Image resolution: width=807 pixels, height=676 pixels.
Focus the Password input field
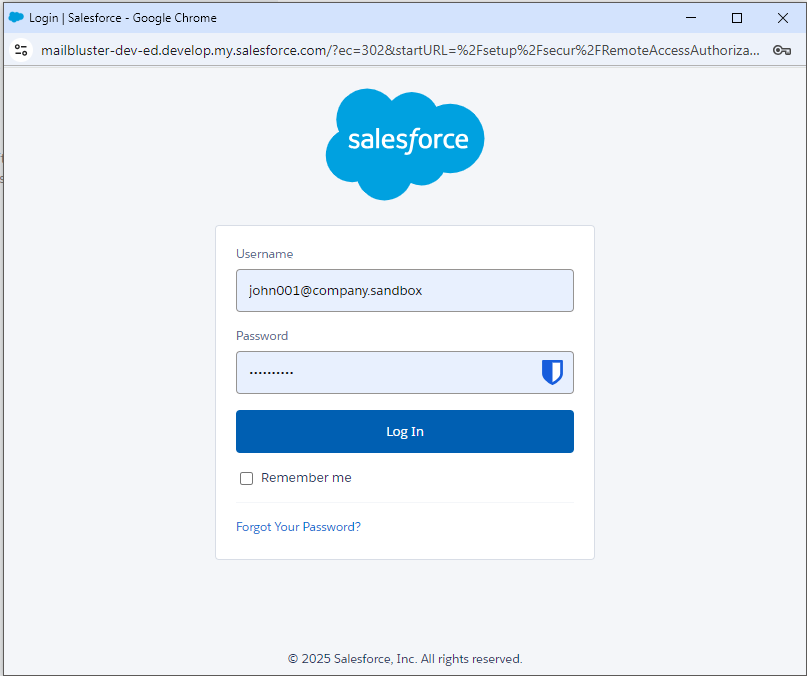pos(385,373)
